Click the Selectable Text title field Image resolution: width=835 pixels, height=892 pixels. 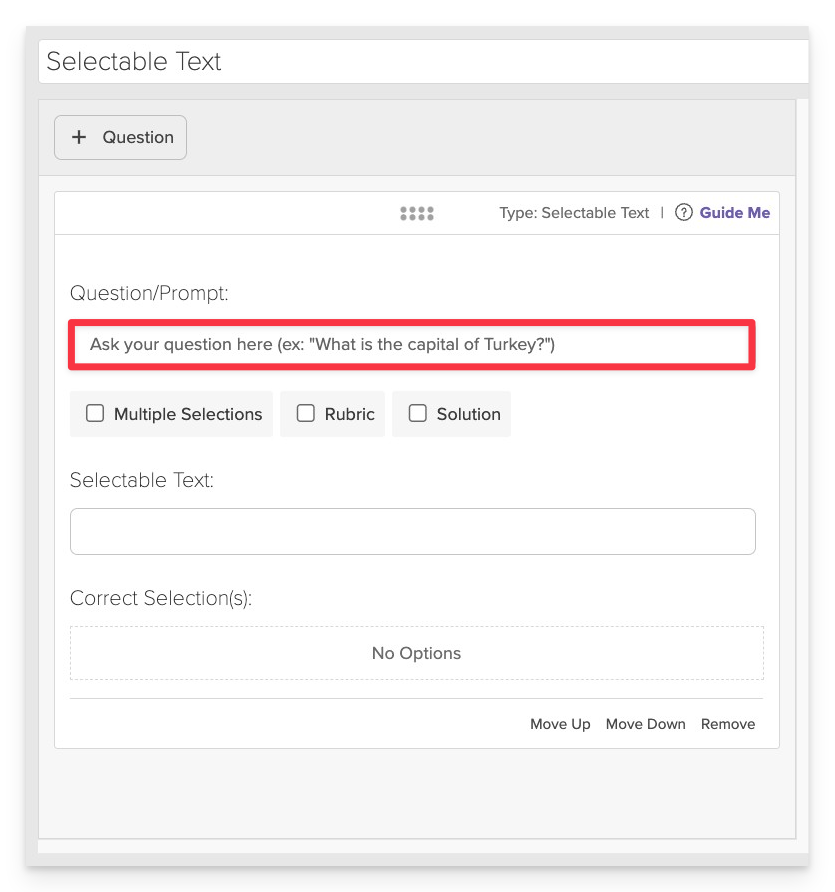pyautogui.click(x=423, y=61)
